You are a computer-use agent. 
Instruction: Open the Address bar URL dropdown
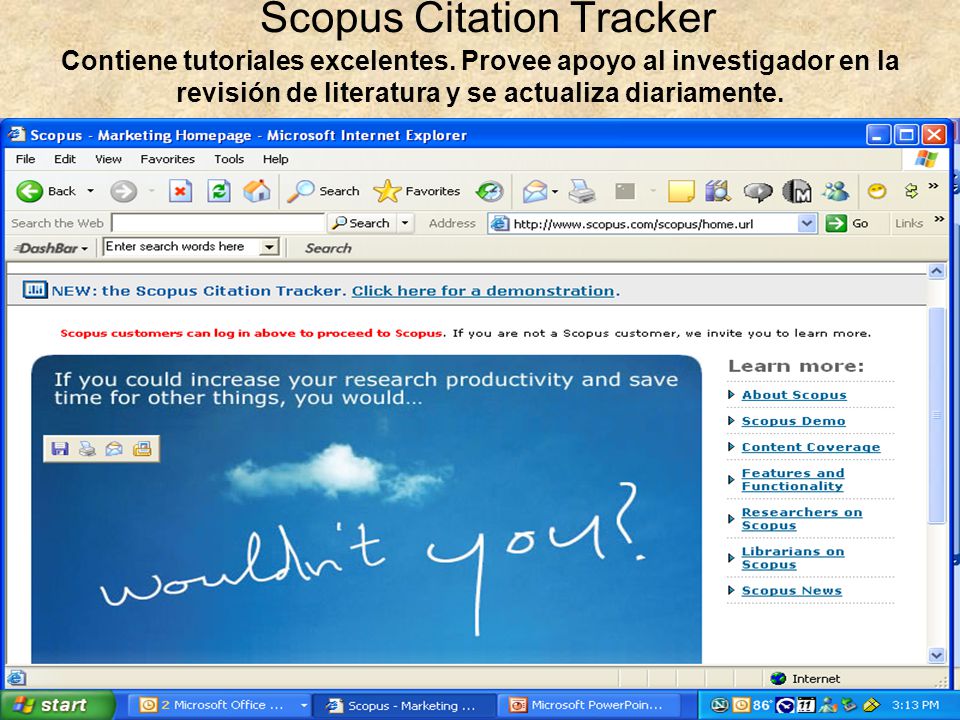[808, 223]
